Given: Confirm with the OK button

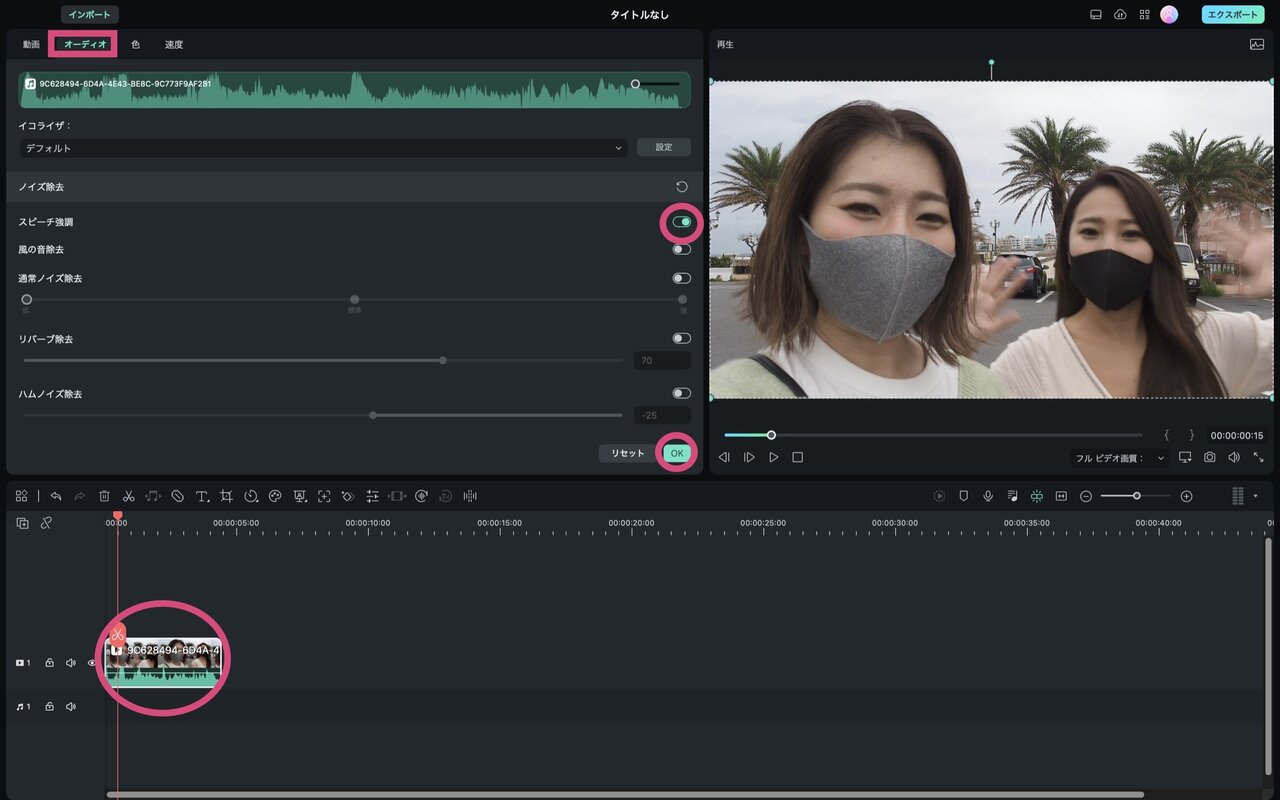Looking at the screenshot, I should click(x=677, y=453).
